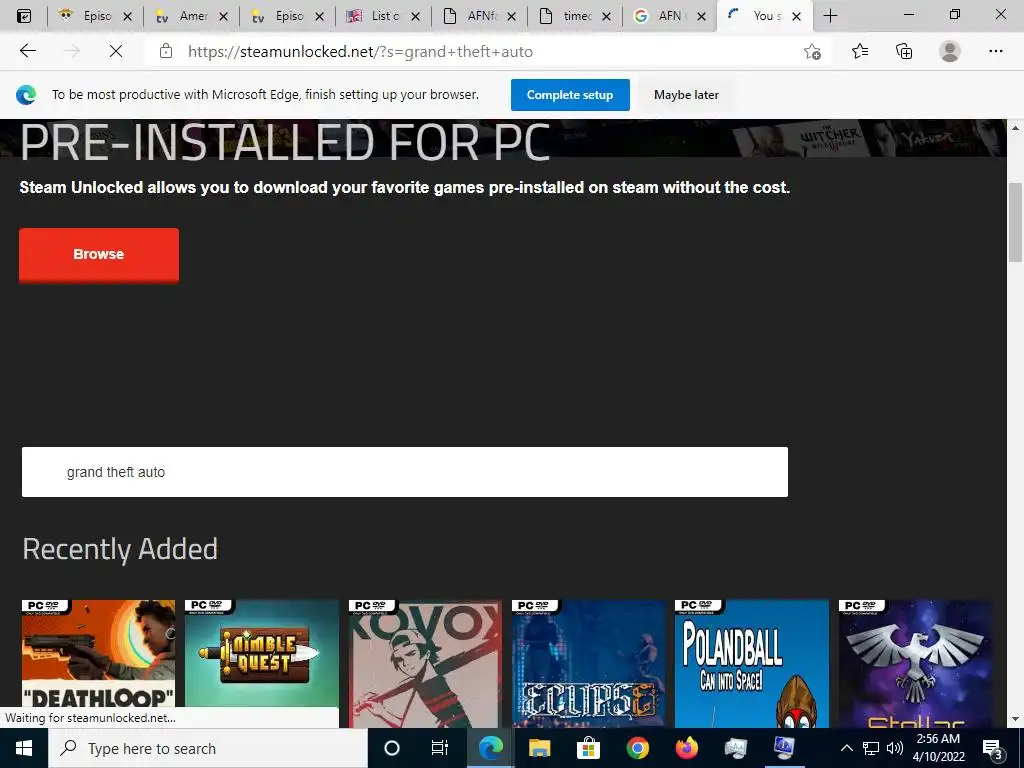Open Microsoft Store taskbar icon

588,748
